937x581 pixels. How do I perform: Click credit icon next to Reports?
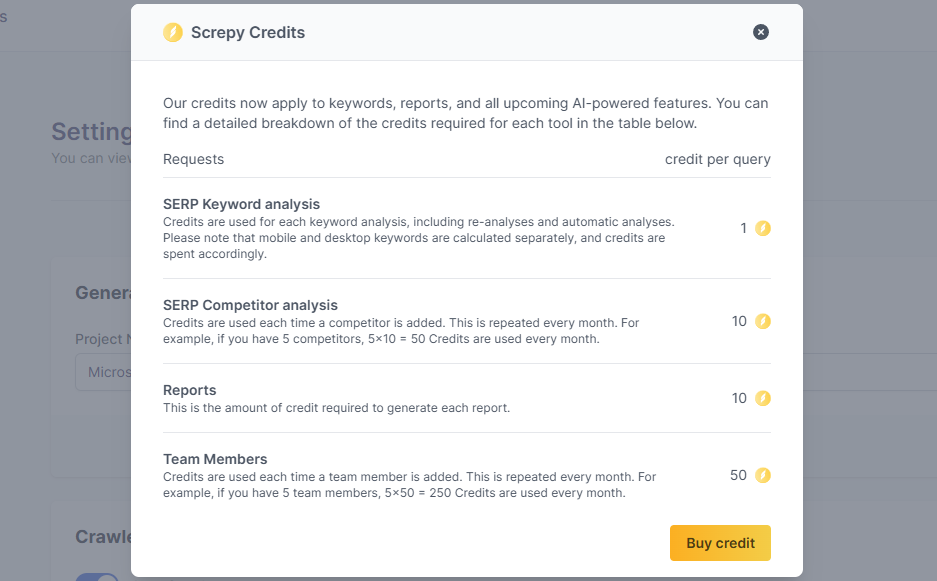(763, 398)
